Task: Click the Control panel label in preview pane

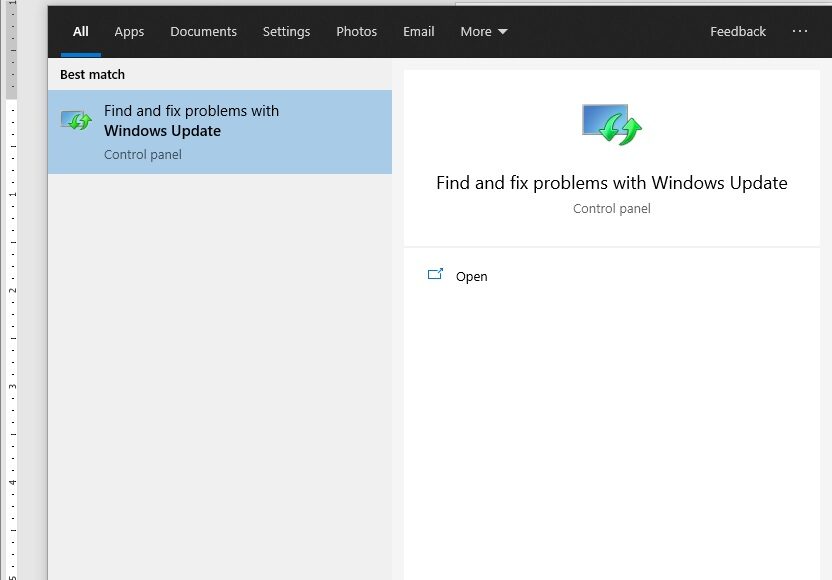Action: (611, 209)
